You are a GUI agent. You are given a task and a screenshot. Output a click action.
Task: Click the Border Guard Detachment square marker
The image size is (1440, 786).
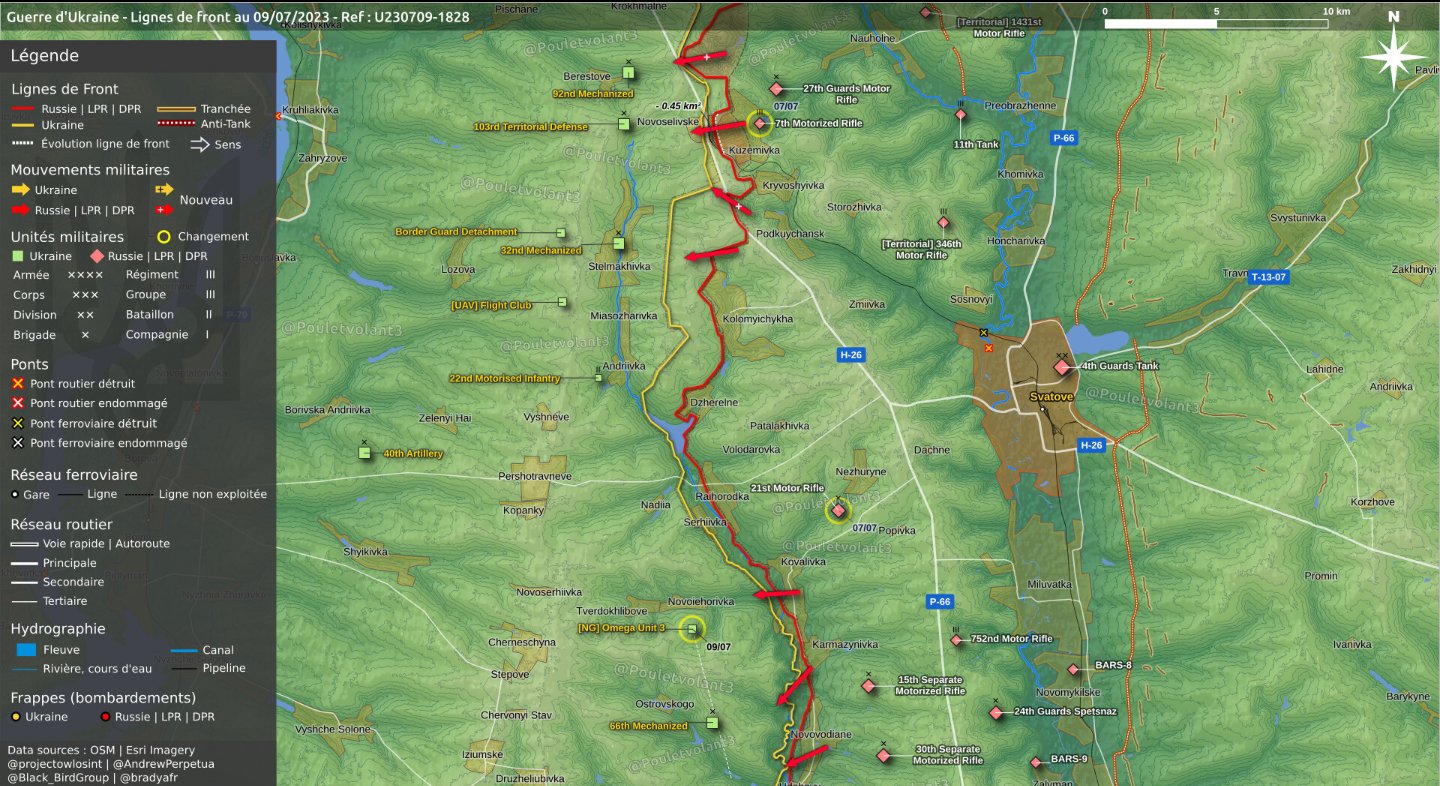[x=561, y=233]
